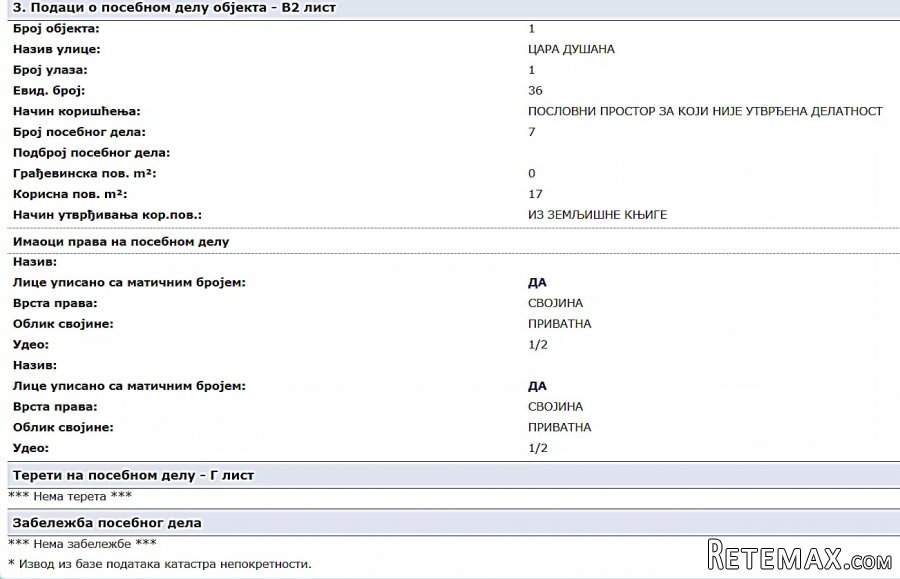Image resolution: width=900 pixels, height=579 pixels.
Task: Select the "Начин утврђивања кор.пов.:" label
Action: pyautogui.click(x=107, y=215)
